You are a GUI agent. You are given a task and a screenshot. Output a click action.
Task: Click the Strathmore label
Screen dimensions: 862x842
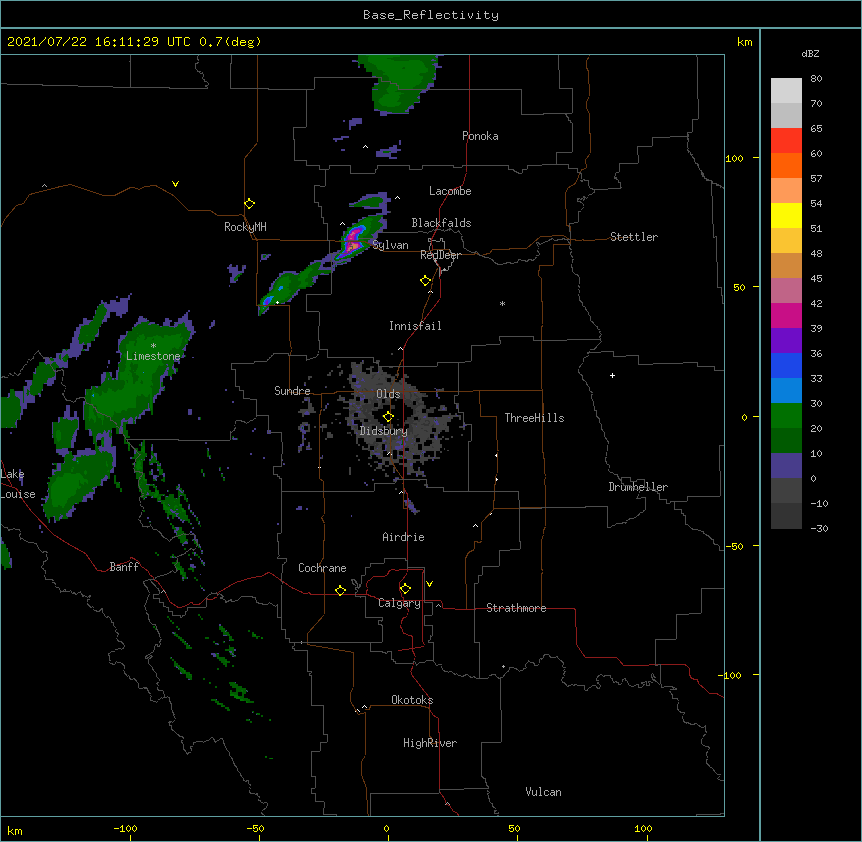pyautogui.click(x=516, y=608)
